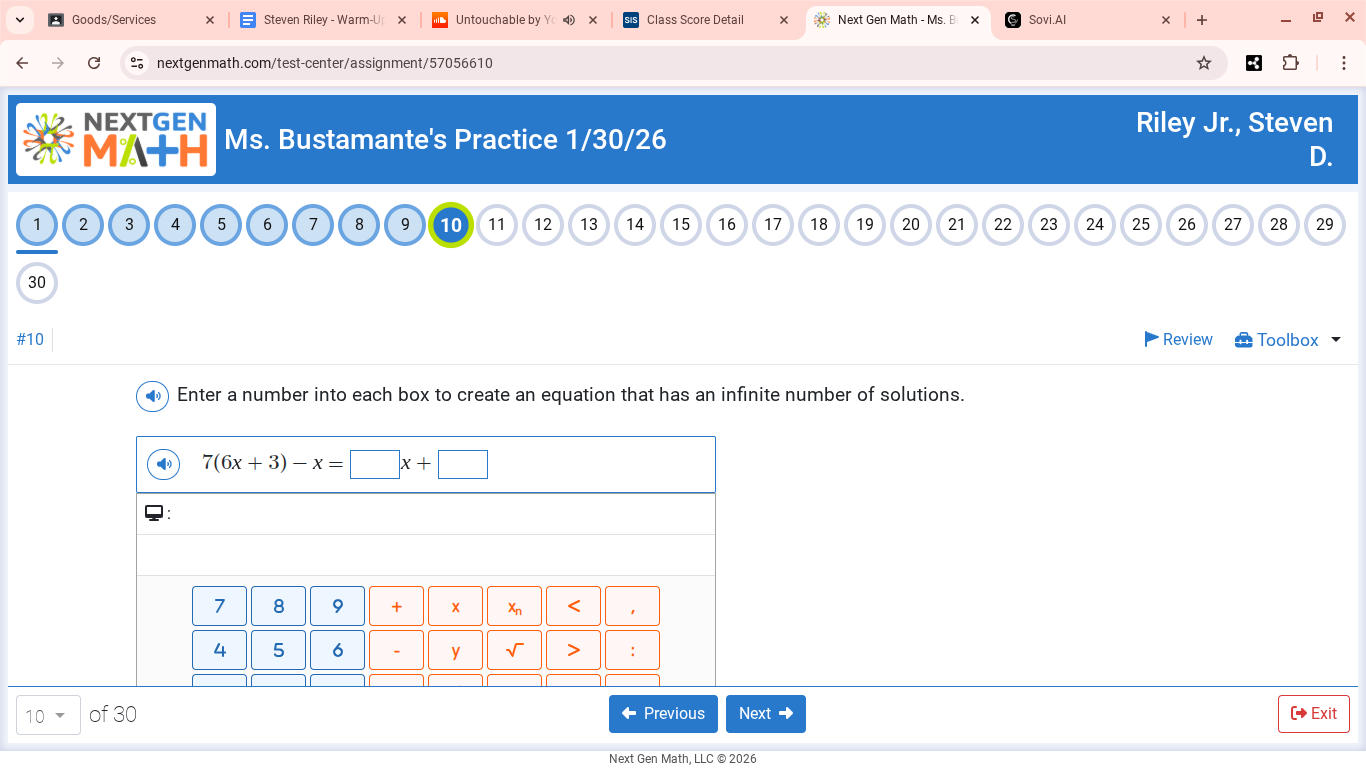Click inside the first answer box
The image size is (1366, 768).
pos(375,463)
